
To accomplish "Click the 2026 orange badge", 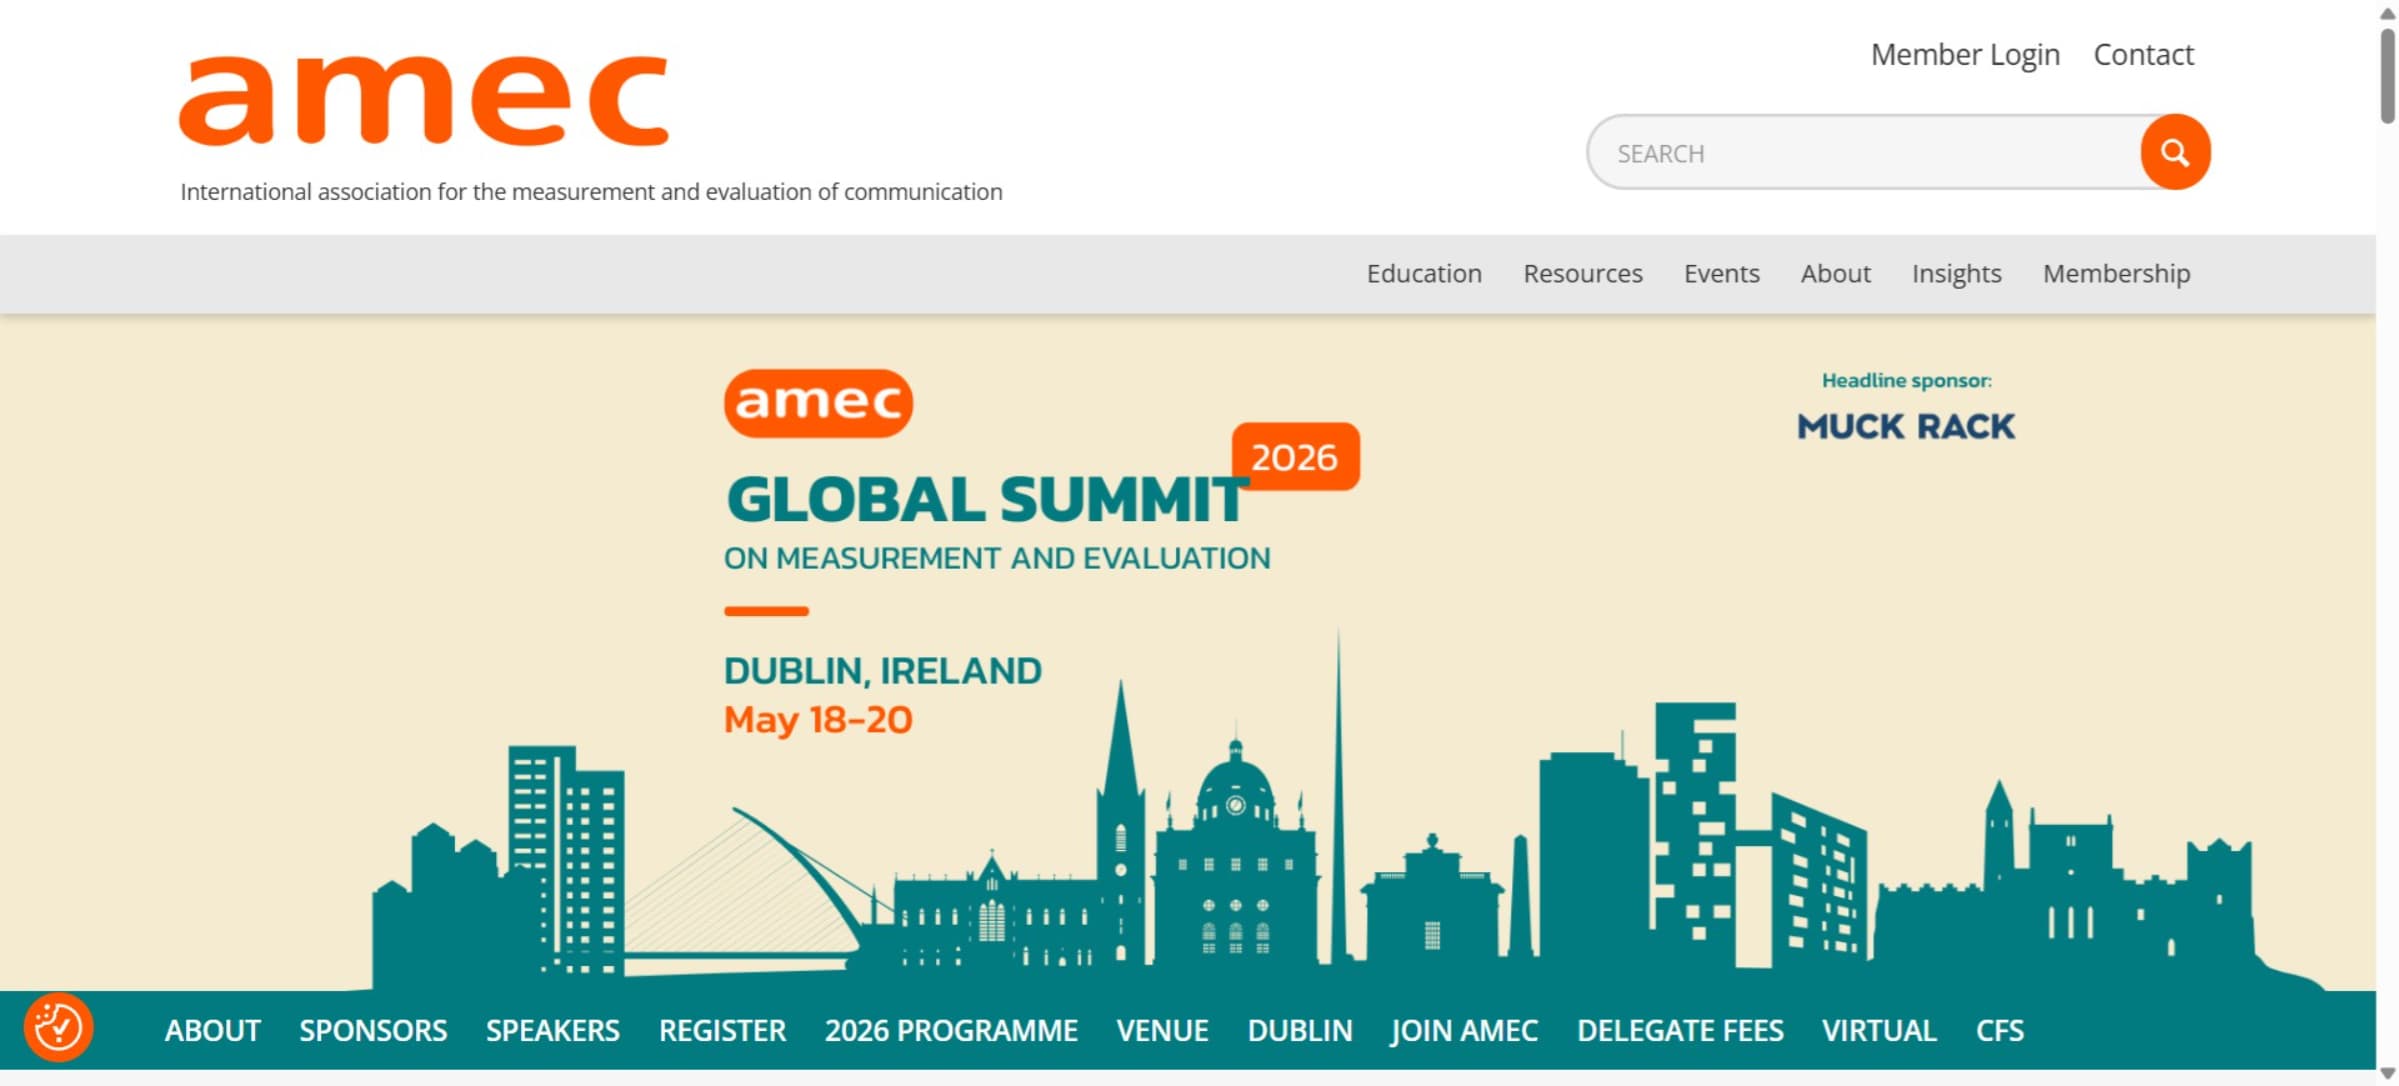I will pos(1295,457).
